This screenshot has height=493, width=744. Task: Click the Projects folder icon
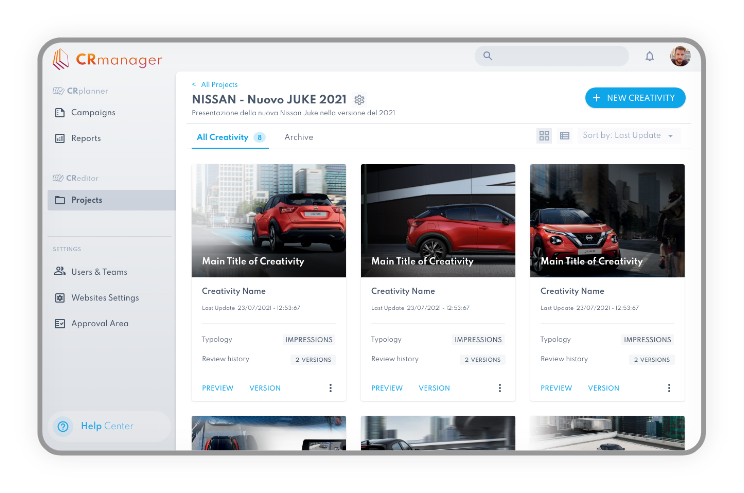tap(60, 200)
